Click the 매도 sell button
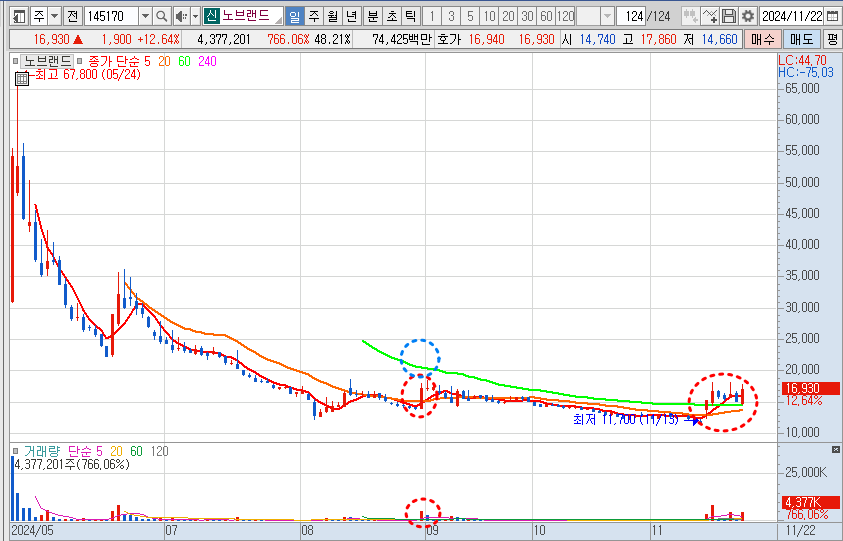The height and width of the screenshot is (541, 843). [x=802, y=39]
